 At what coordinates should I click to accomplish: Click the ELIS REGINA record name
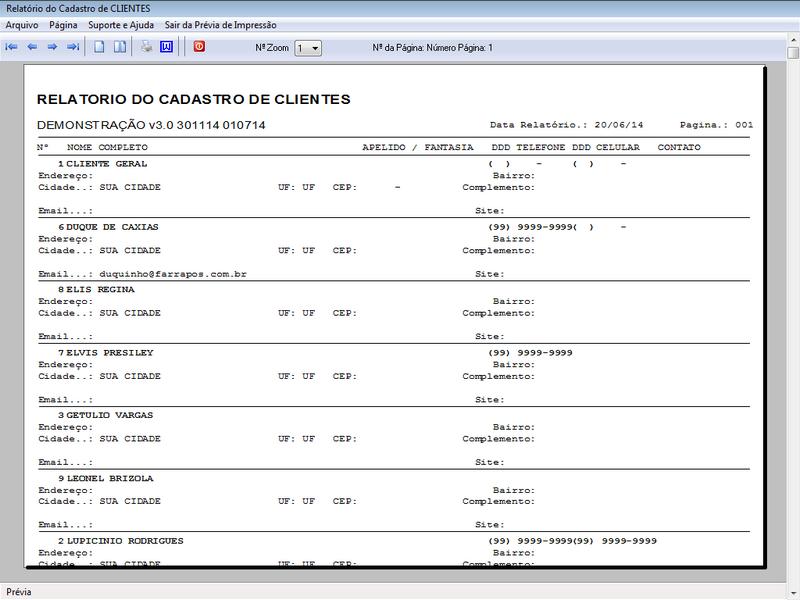click(101, 290)
